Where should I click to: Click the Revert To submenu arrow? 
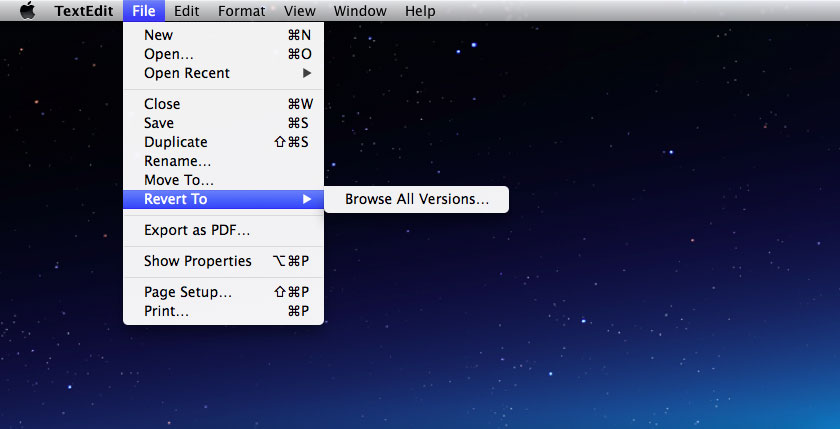pos(307,199)
